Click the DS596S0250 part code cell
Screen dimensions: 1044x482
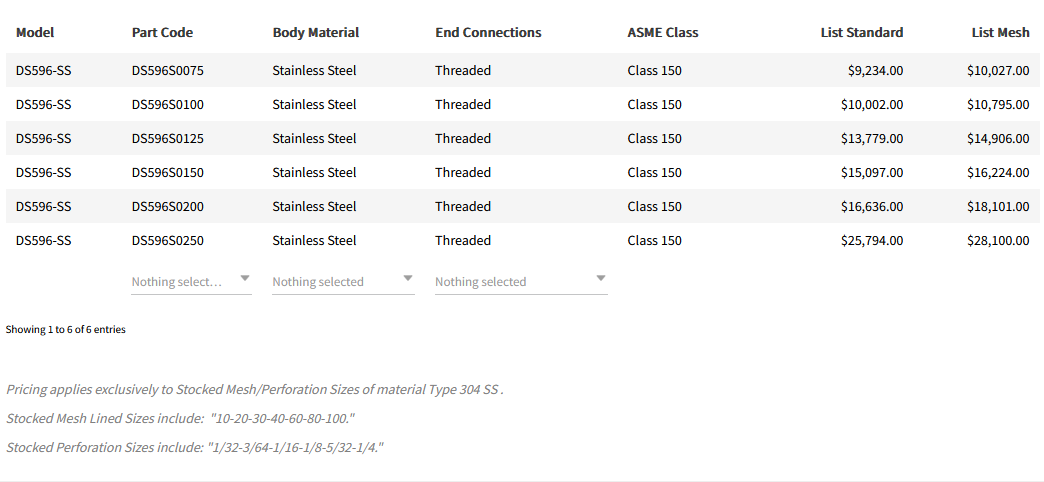pos(167,240)
